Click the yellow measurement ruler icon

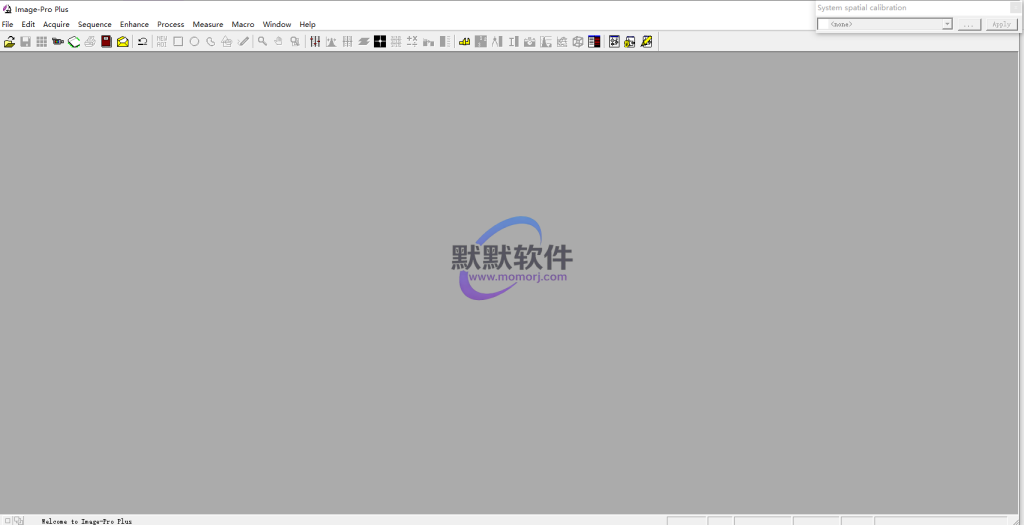coord(464,42)
